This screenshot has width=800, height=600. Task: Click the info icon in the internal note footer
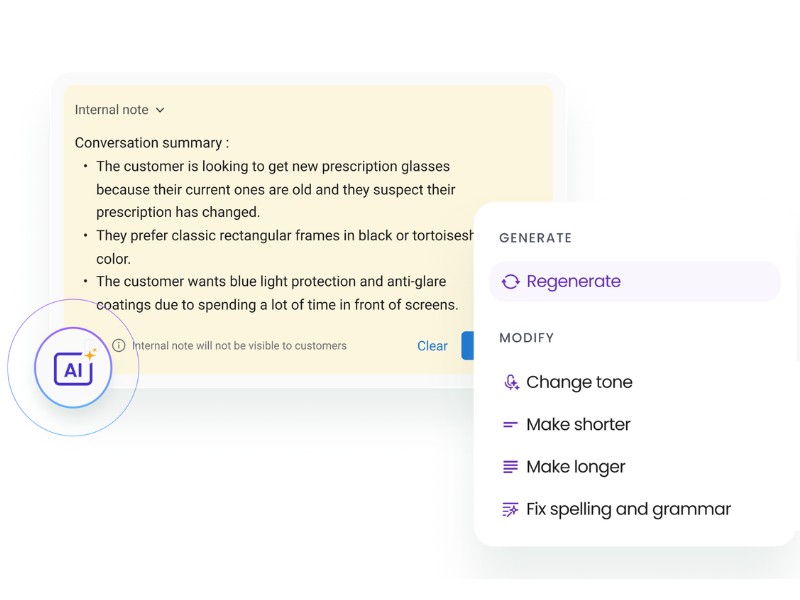pos(119,345)
